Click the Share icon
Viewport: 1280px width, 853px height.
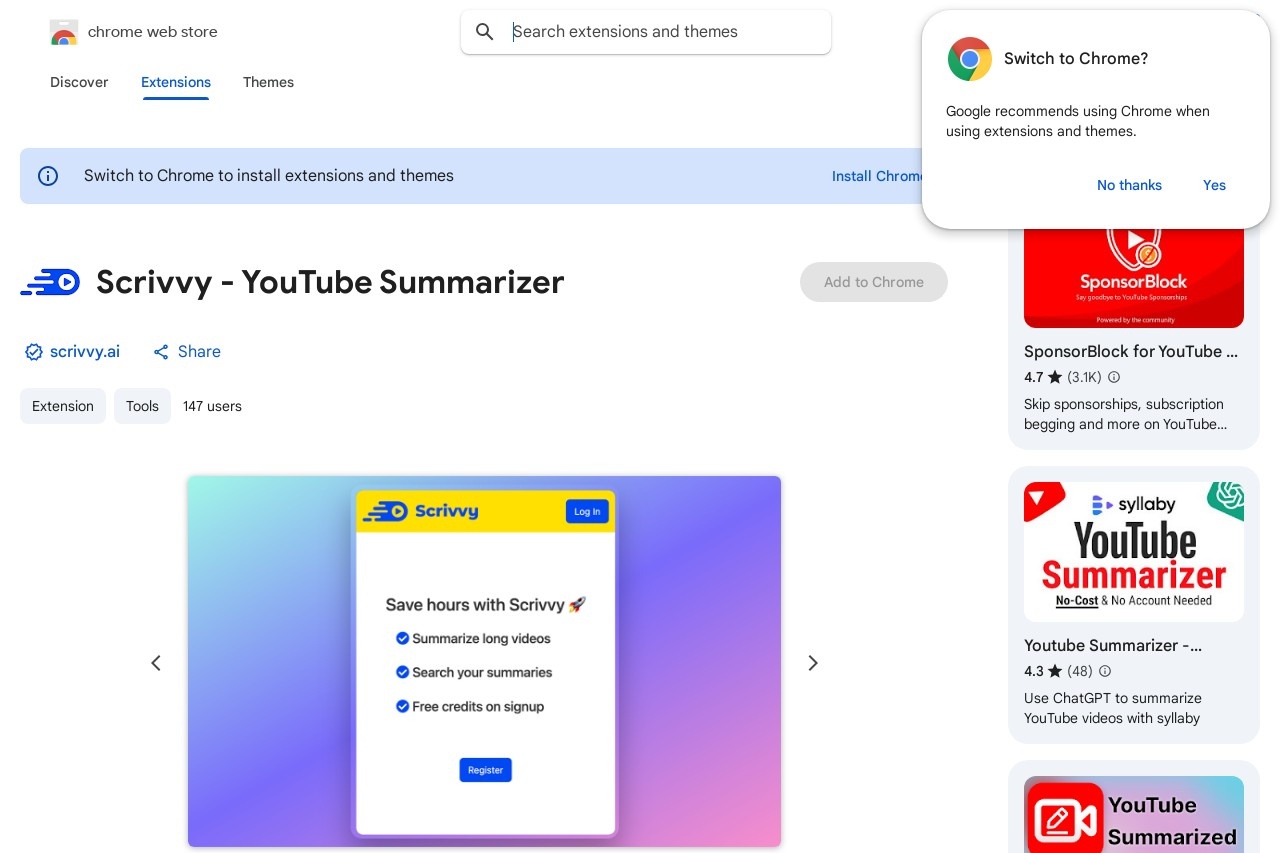point(161,352)
